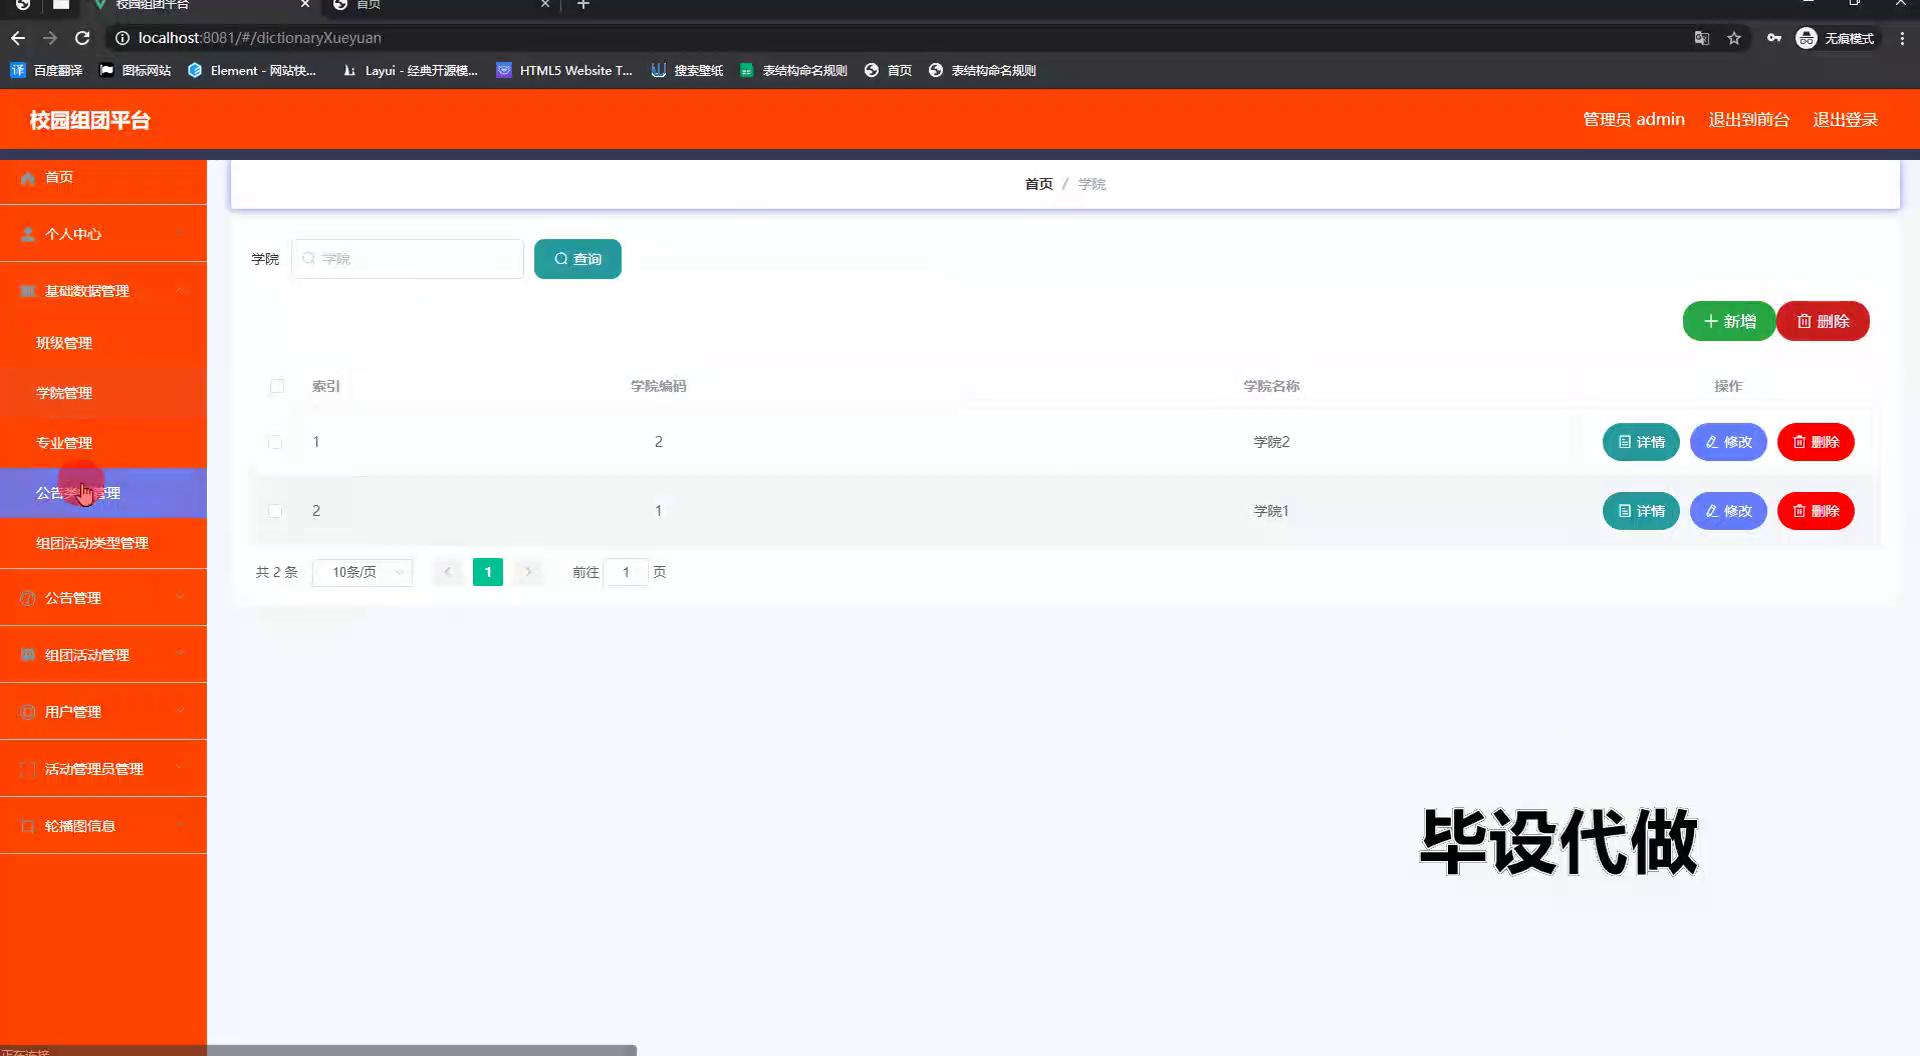Click 修改 button for 学院2 row

[x=1728, y=442]
